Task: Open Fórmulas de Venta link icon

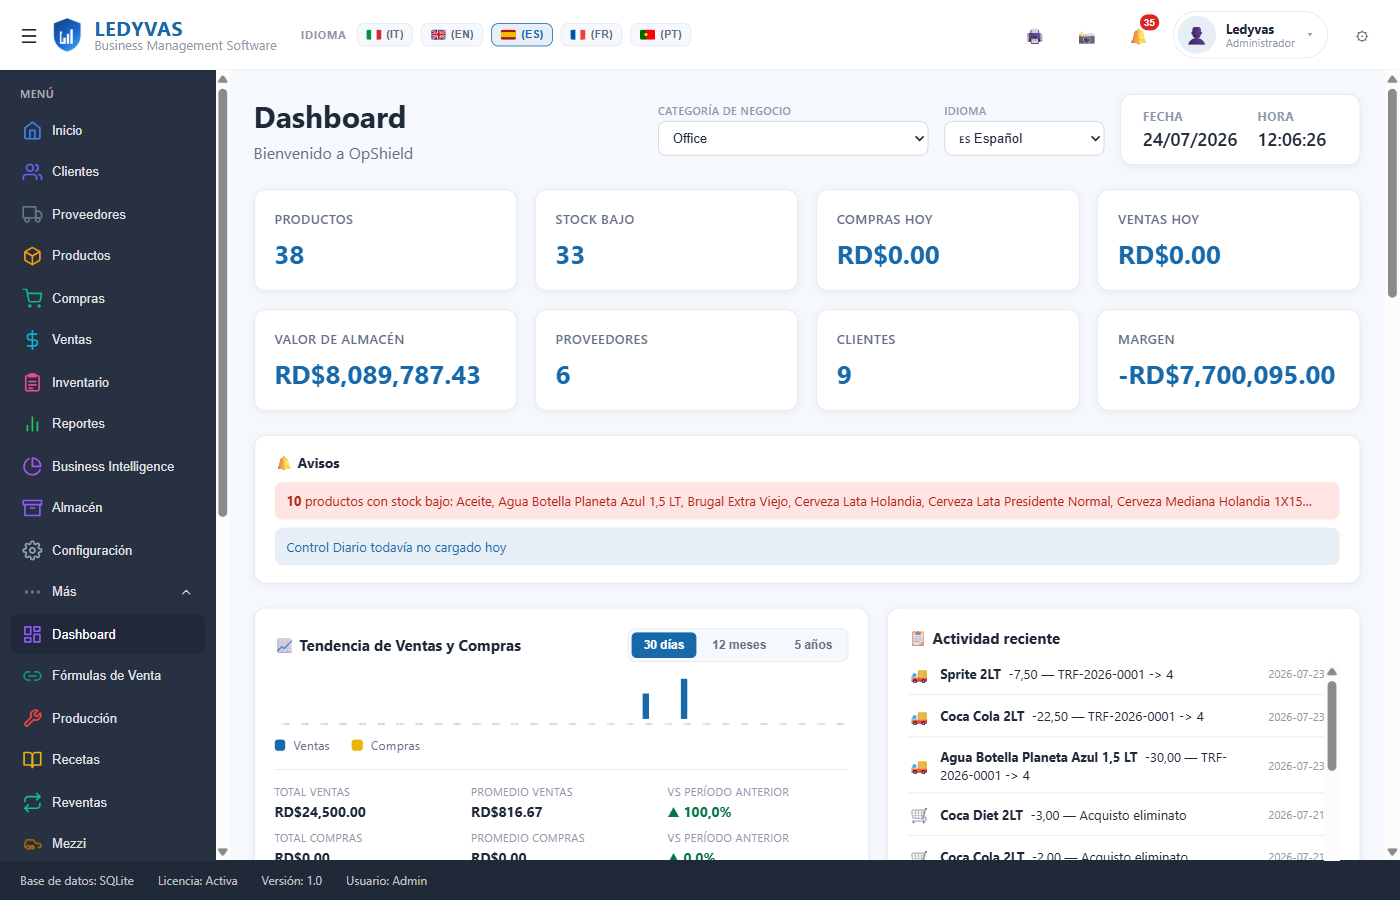Action: [32, 676]
